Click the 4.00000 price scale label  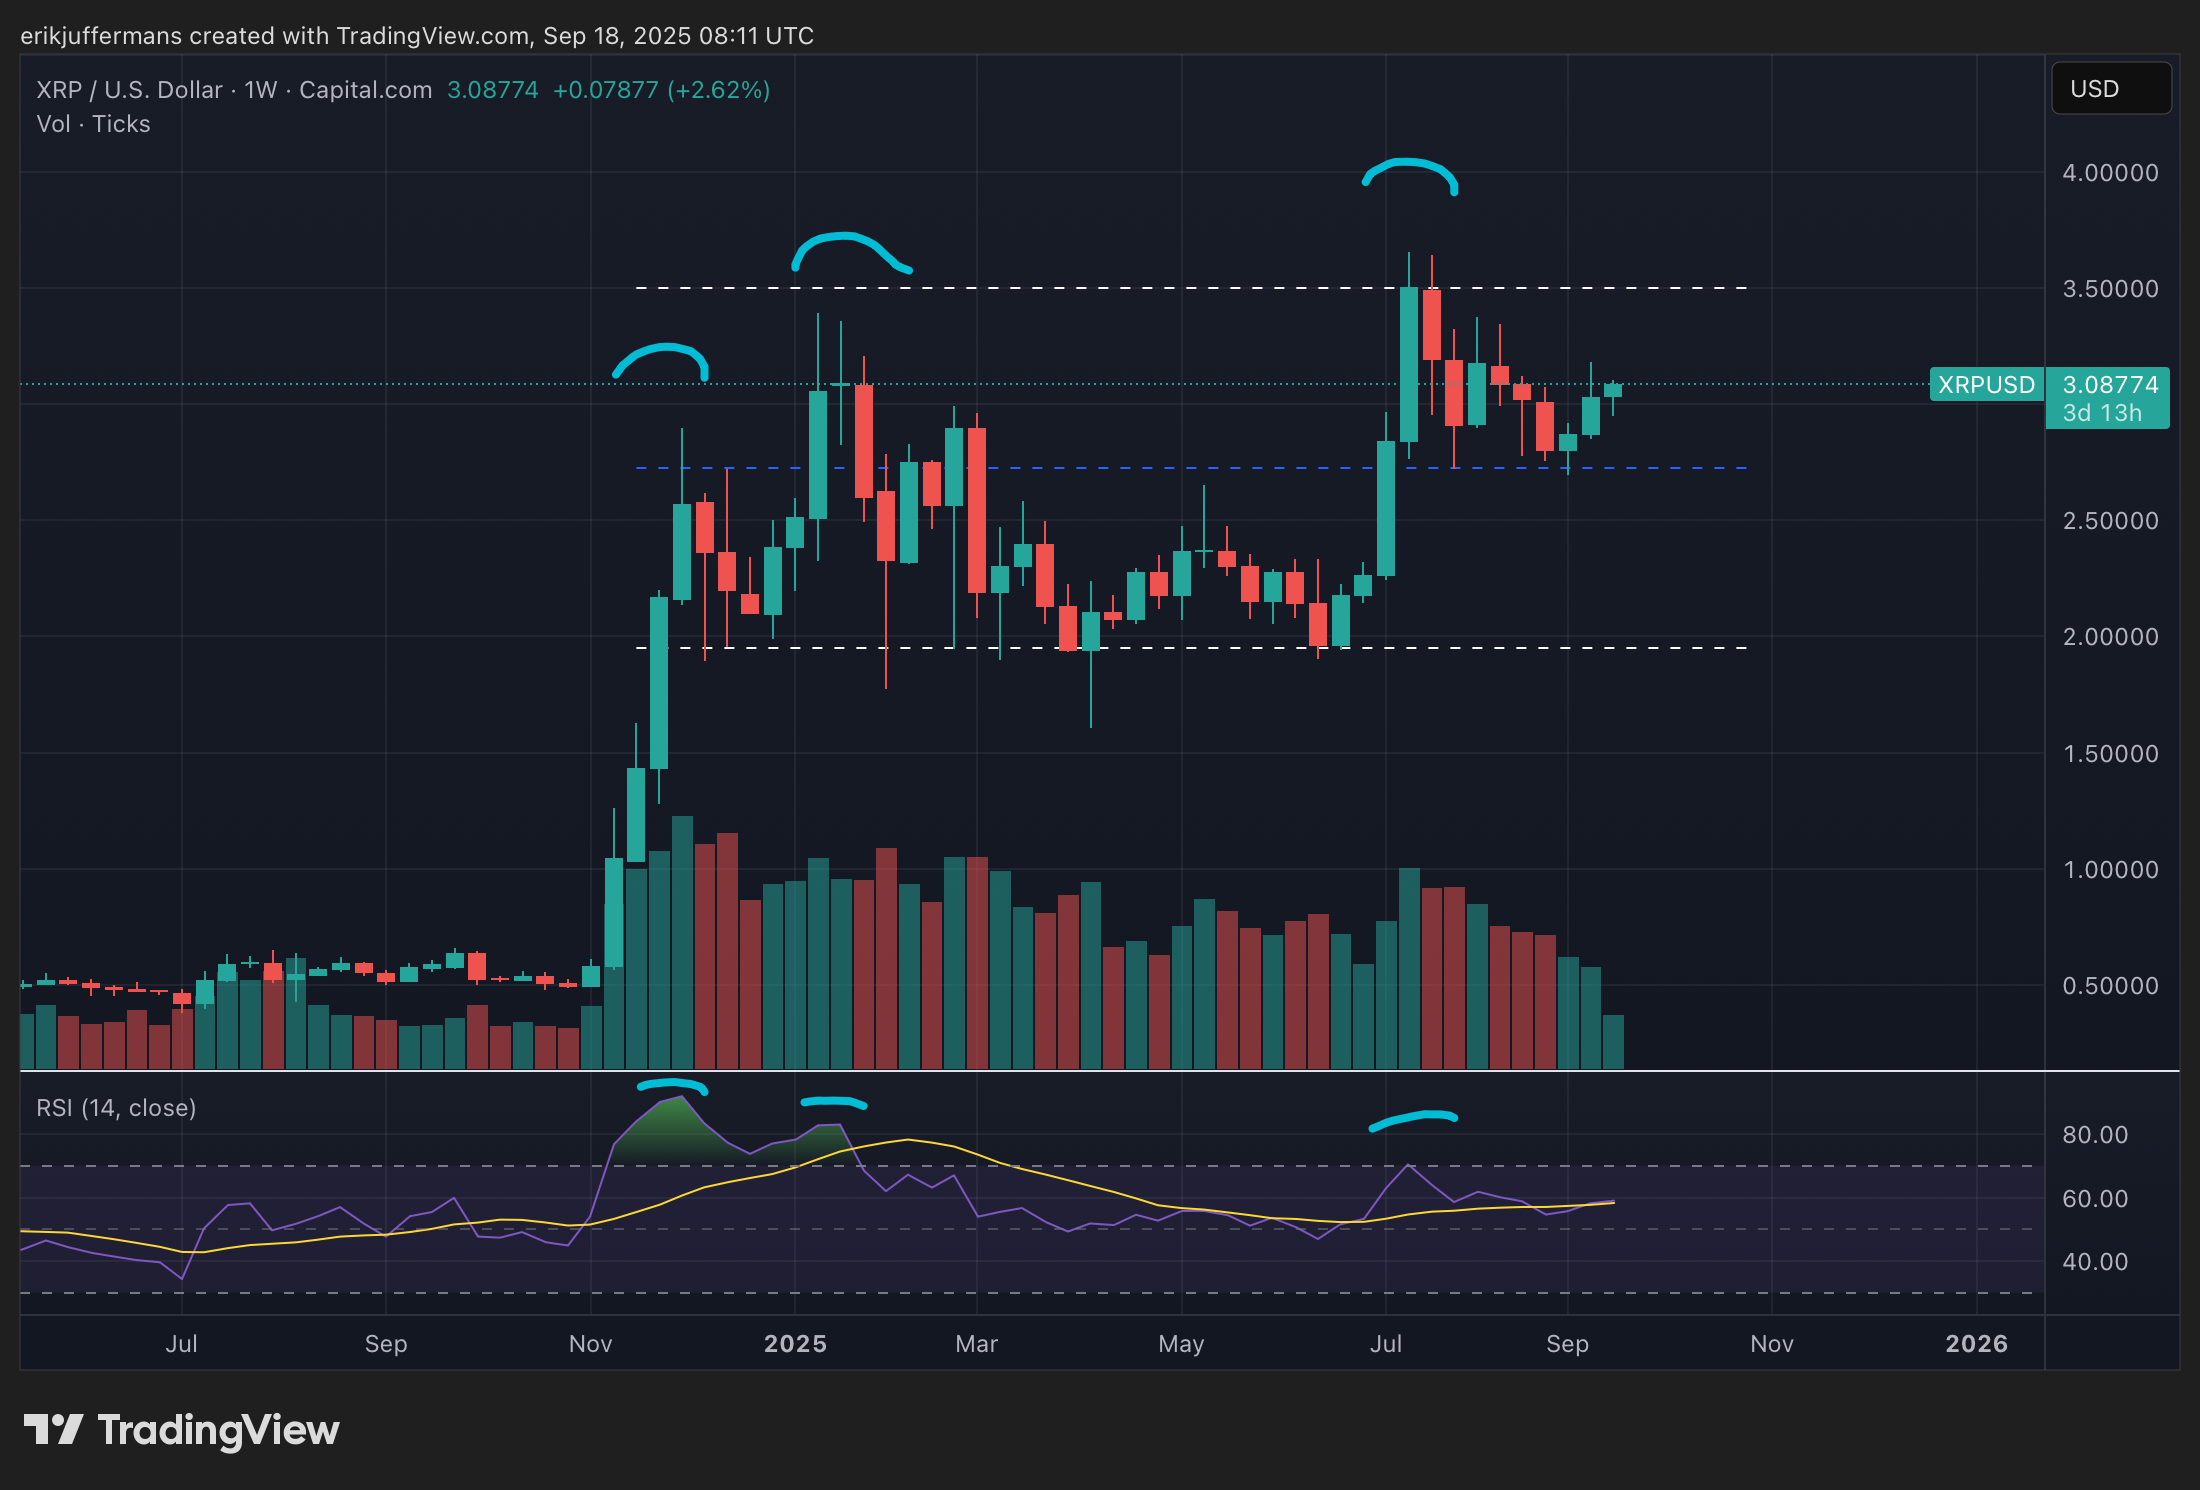pyautogui.click(x=2110, y=173)
